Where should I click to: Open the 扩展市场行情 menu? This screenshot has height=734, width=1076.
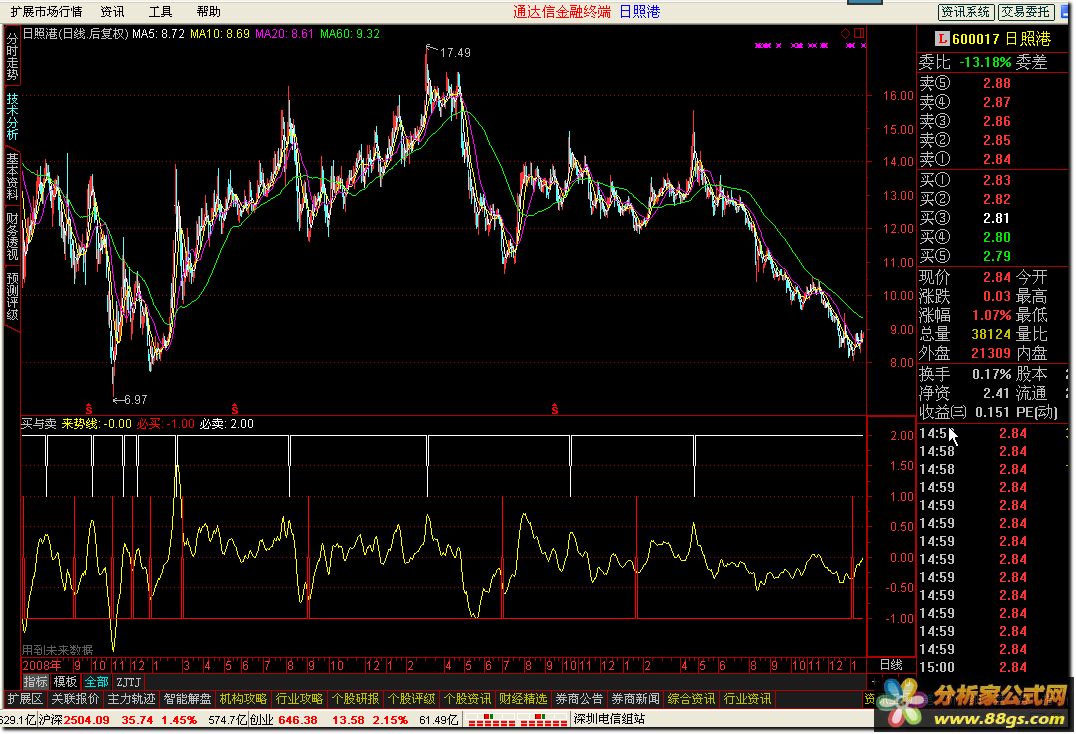coord(47,12)
